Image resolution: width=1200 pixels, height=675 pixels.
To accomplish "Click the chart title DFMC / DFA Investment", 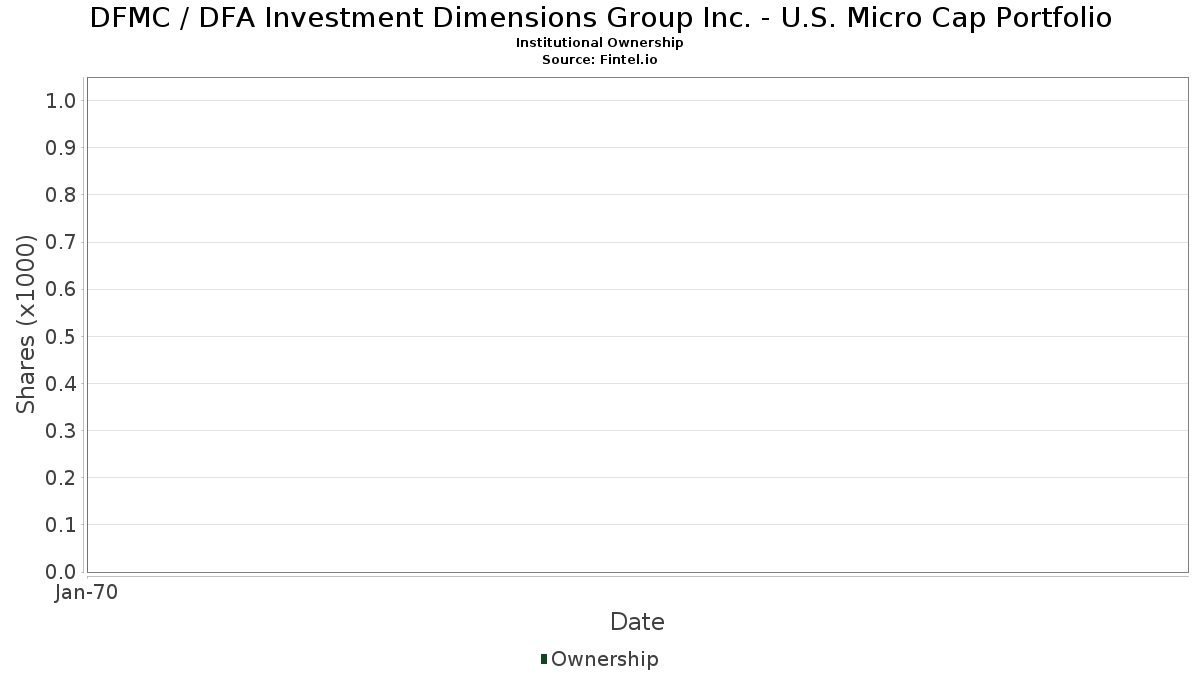I will (600, 18).
